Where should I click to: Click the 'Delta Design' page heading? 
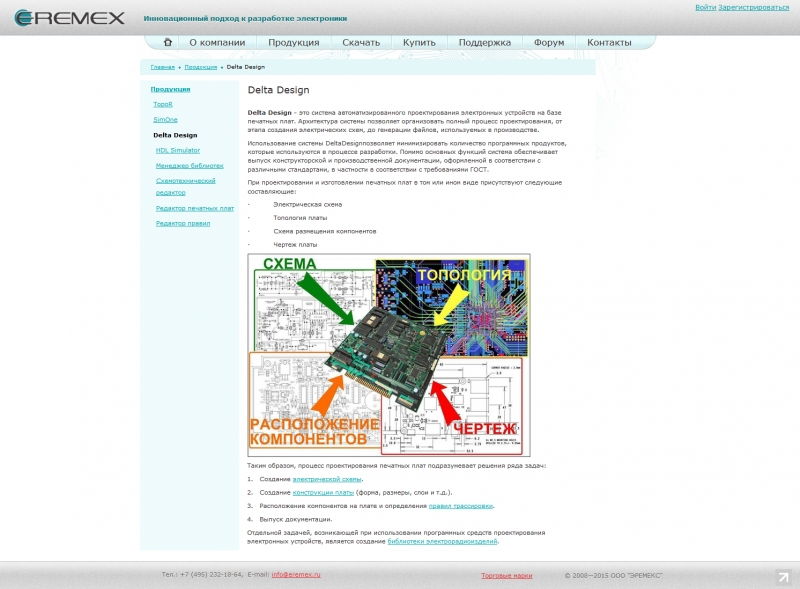(x=279, y=90)
